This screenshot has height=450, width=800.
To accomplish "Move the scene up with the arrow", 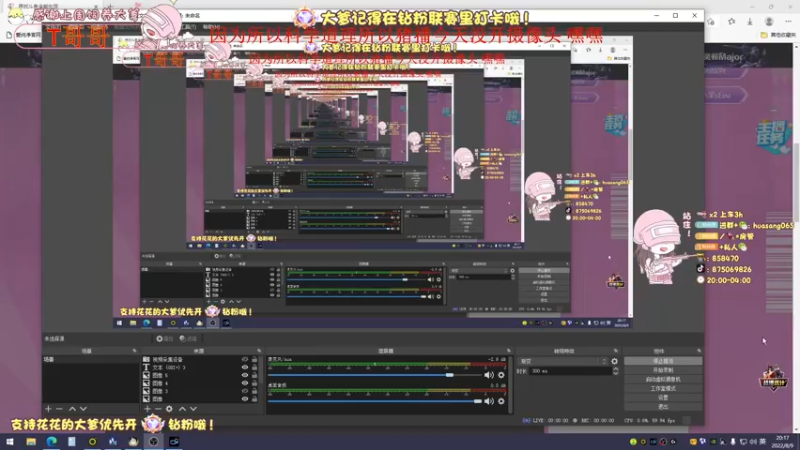I will point(72,409).
